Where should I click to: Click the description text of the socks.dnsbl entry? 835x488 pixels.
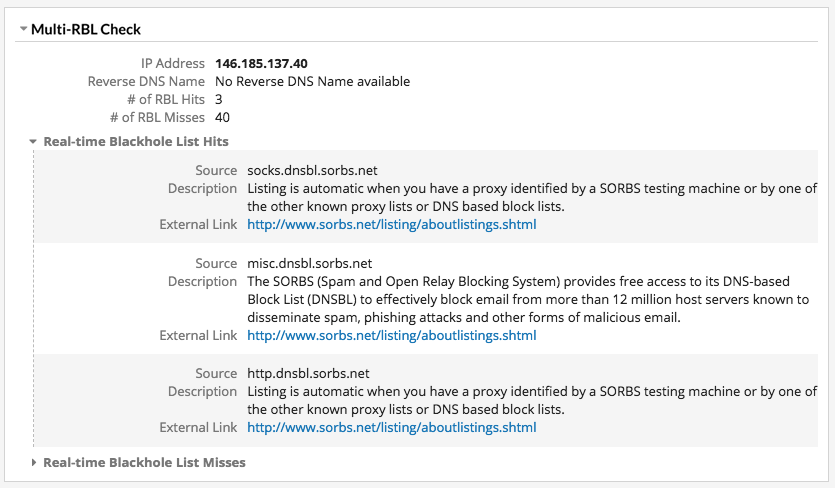click(531, 198)
